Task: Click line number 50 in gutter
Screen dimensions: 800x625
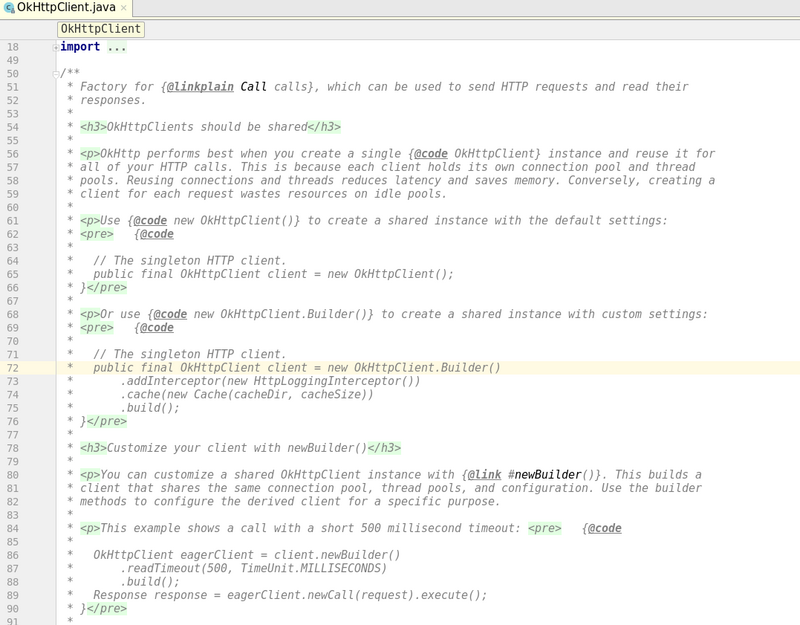Action: [x=13, y=74]
